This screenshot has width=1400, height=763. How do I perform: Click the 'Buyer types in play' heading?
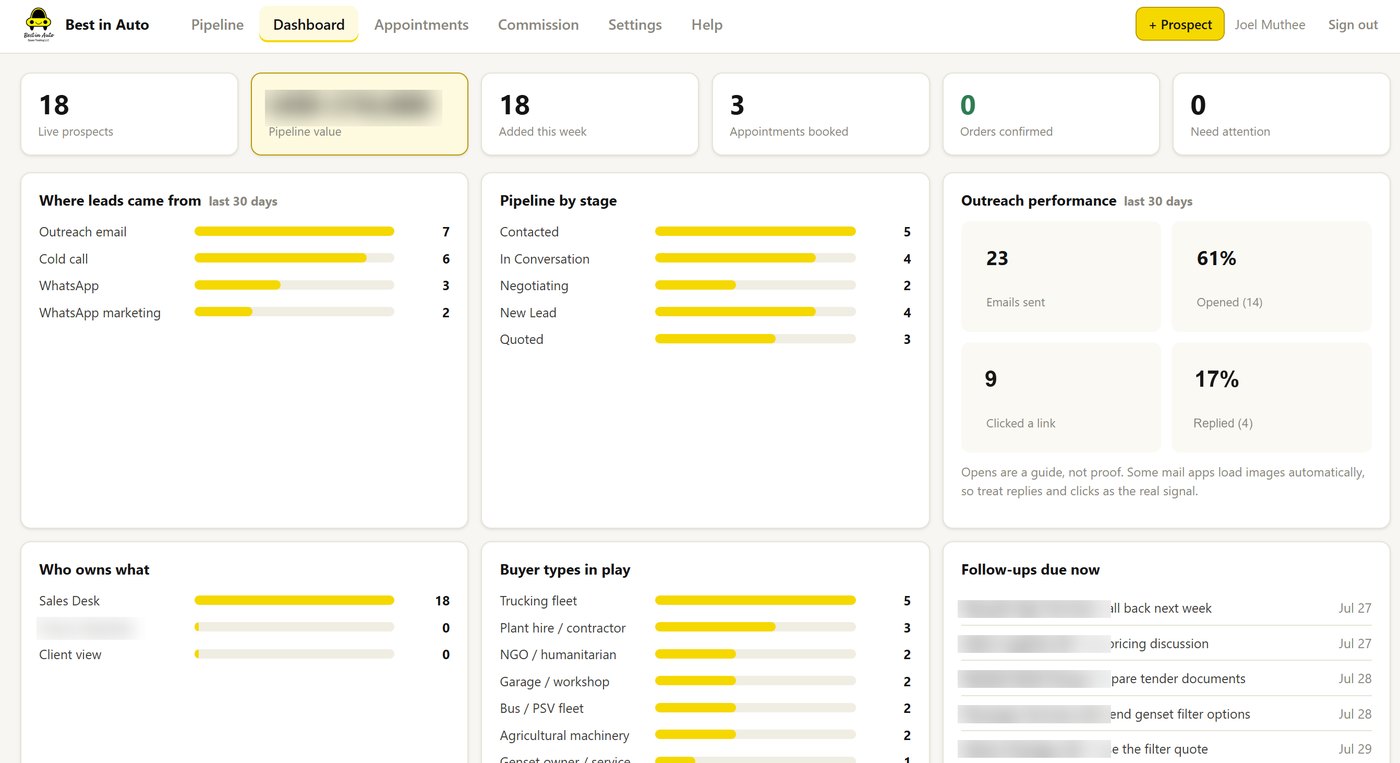(x=565, y=570)
